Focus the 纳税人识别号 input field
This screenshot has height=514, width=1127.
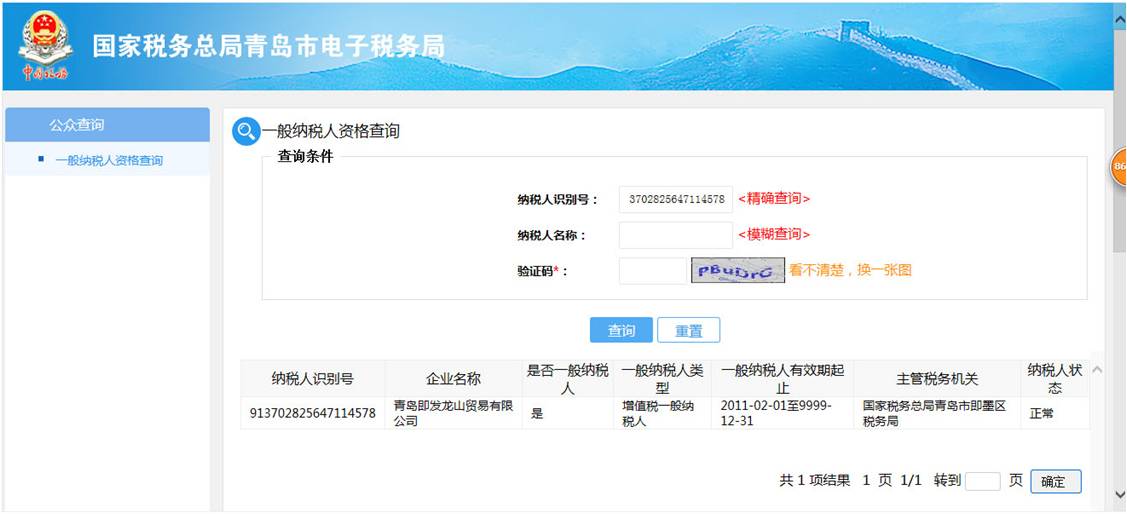point(675,199)
